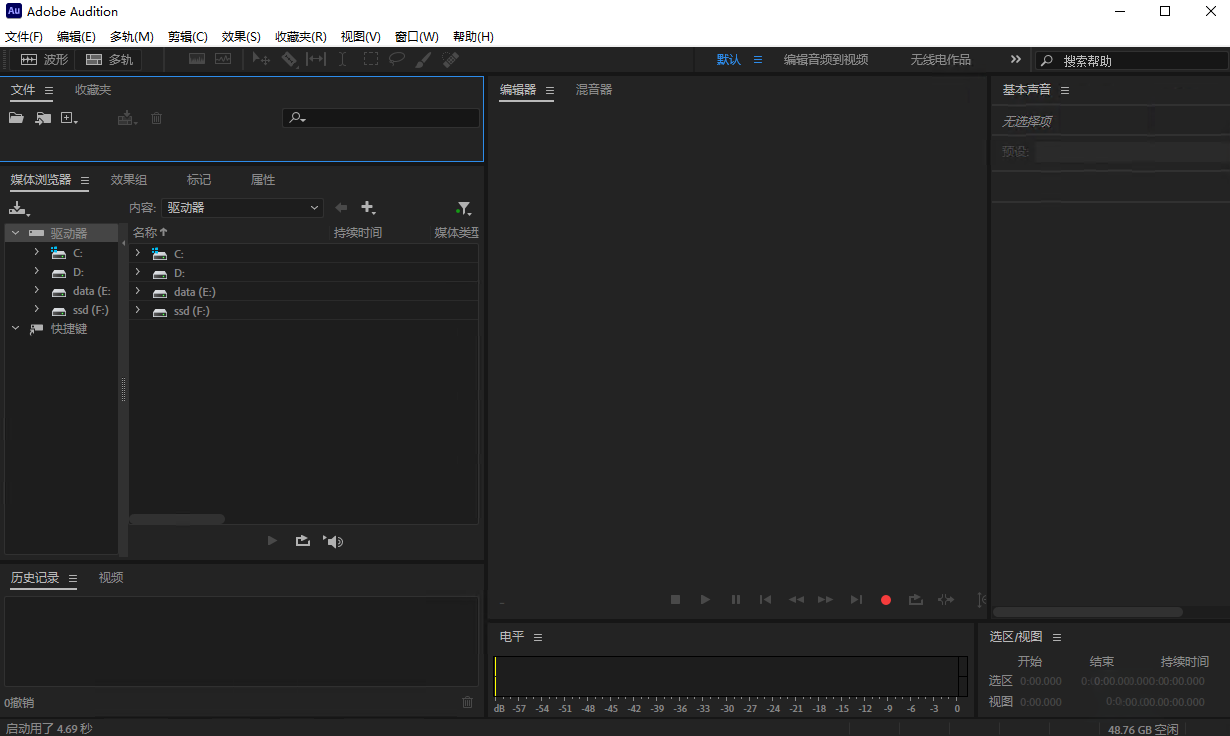Image resolution: width=1230 pixels, height=736 pixels.
Task: Select the Paintbrush Selection tool
Action: point(423,60)
